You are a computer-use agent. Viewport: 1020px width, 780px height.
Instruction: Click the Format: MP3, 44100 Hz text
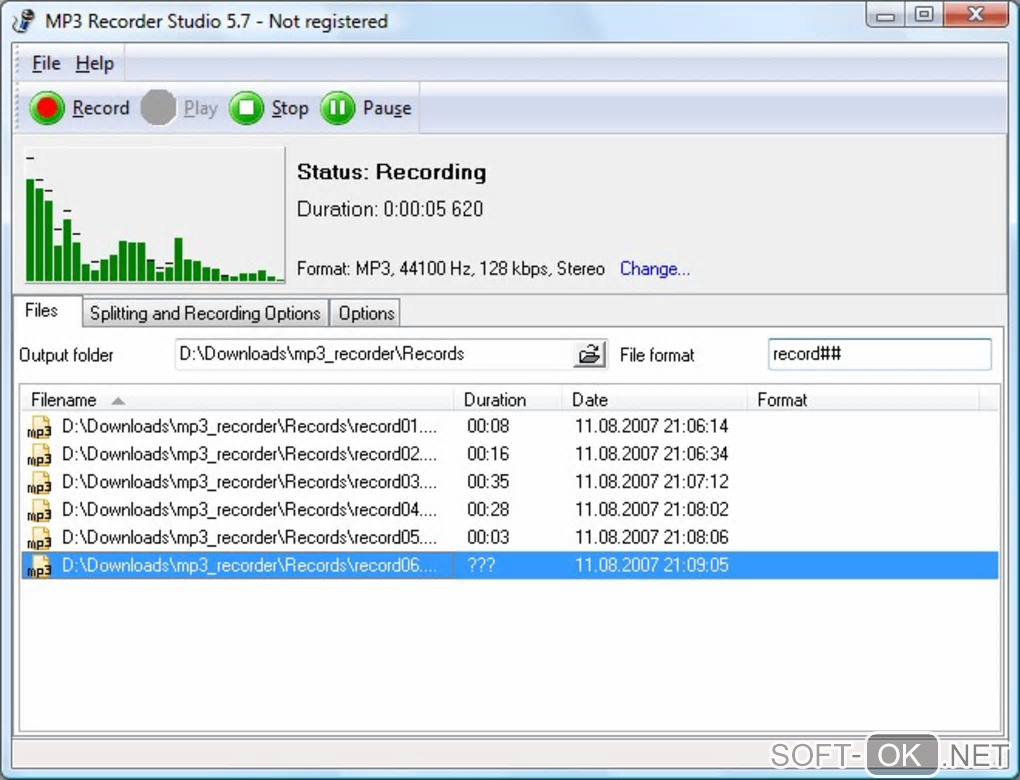click(x=451, y=269)
